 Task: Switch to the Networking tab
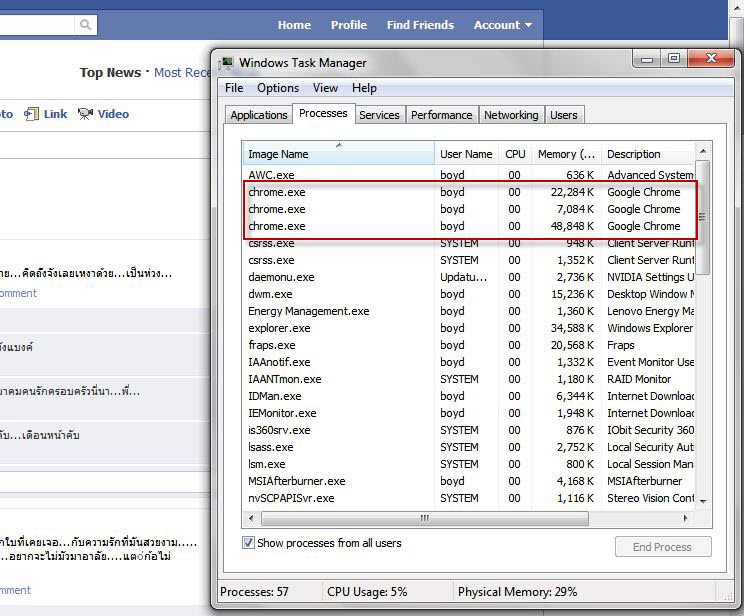511,115
